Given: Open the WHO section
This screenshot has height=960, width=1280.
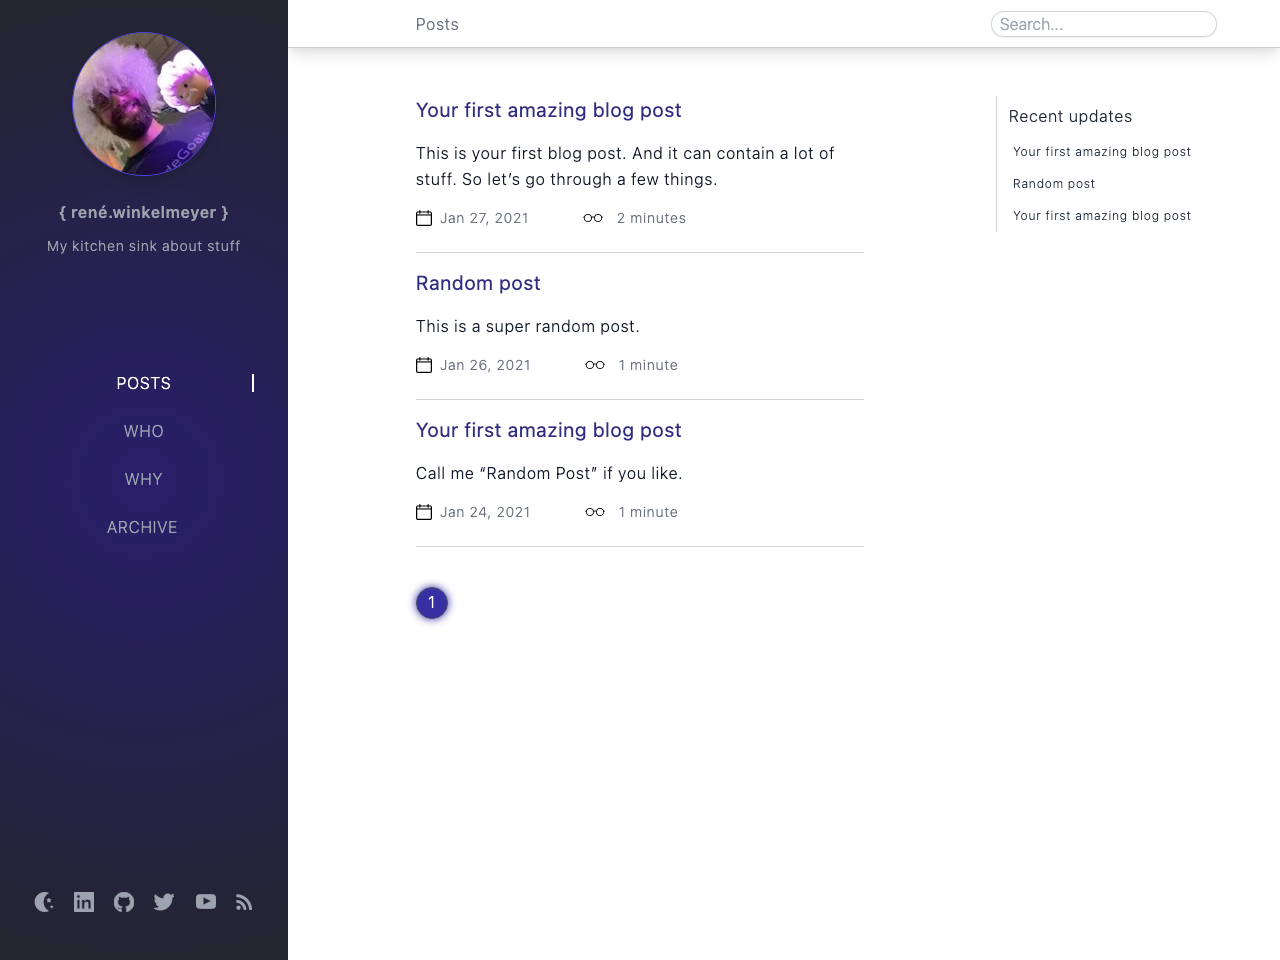Looking at the screenshot, I should 143,431.
